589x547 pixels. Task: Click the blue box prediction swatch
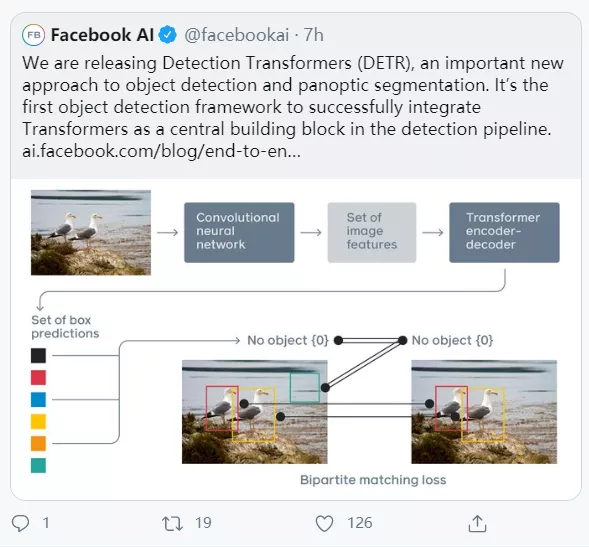pyautogui.click(x=38, y=399)
